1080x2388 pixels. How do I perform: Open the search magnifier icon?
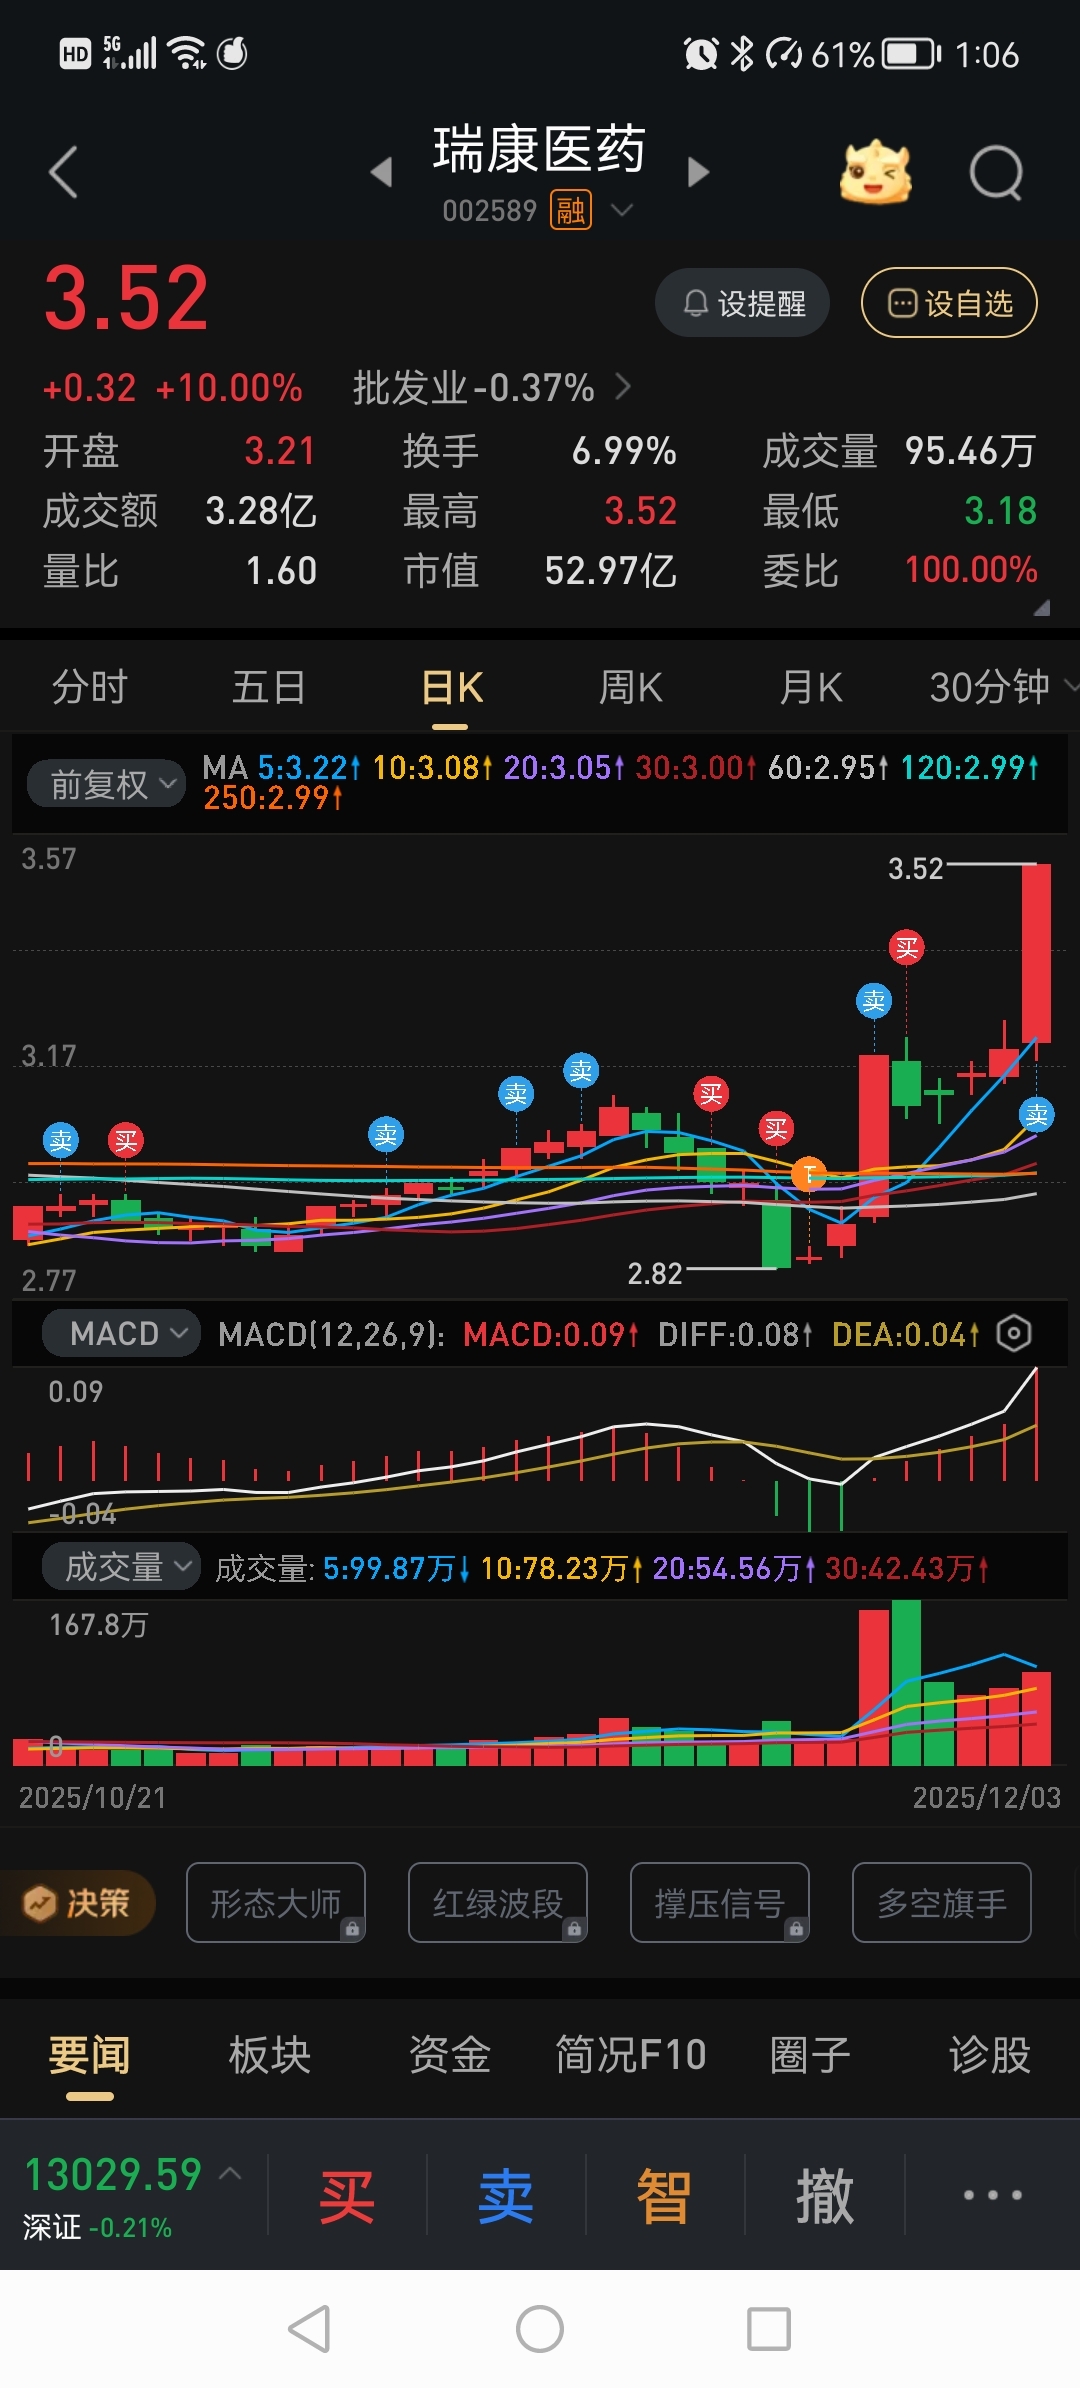click(996, 173)
